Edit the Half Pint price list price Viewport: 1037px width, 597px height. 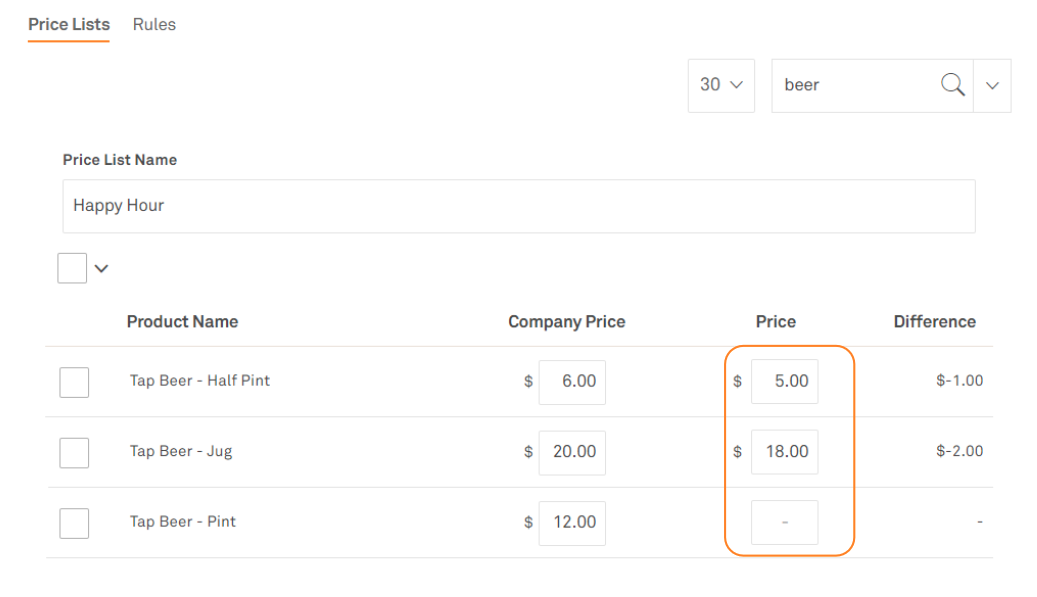785,382
